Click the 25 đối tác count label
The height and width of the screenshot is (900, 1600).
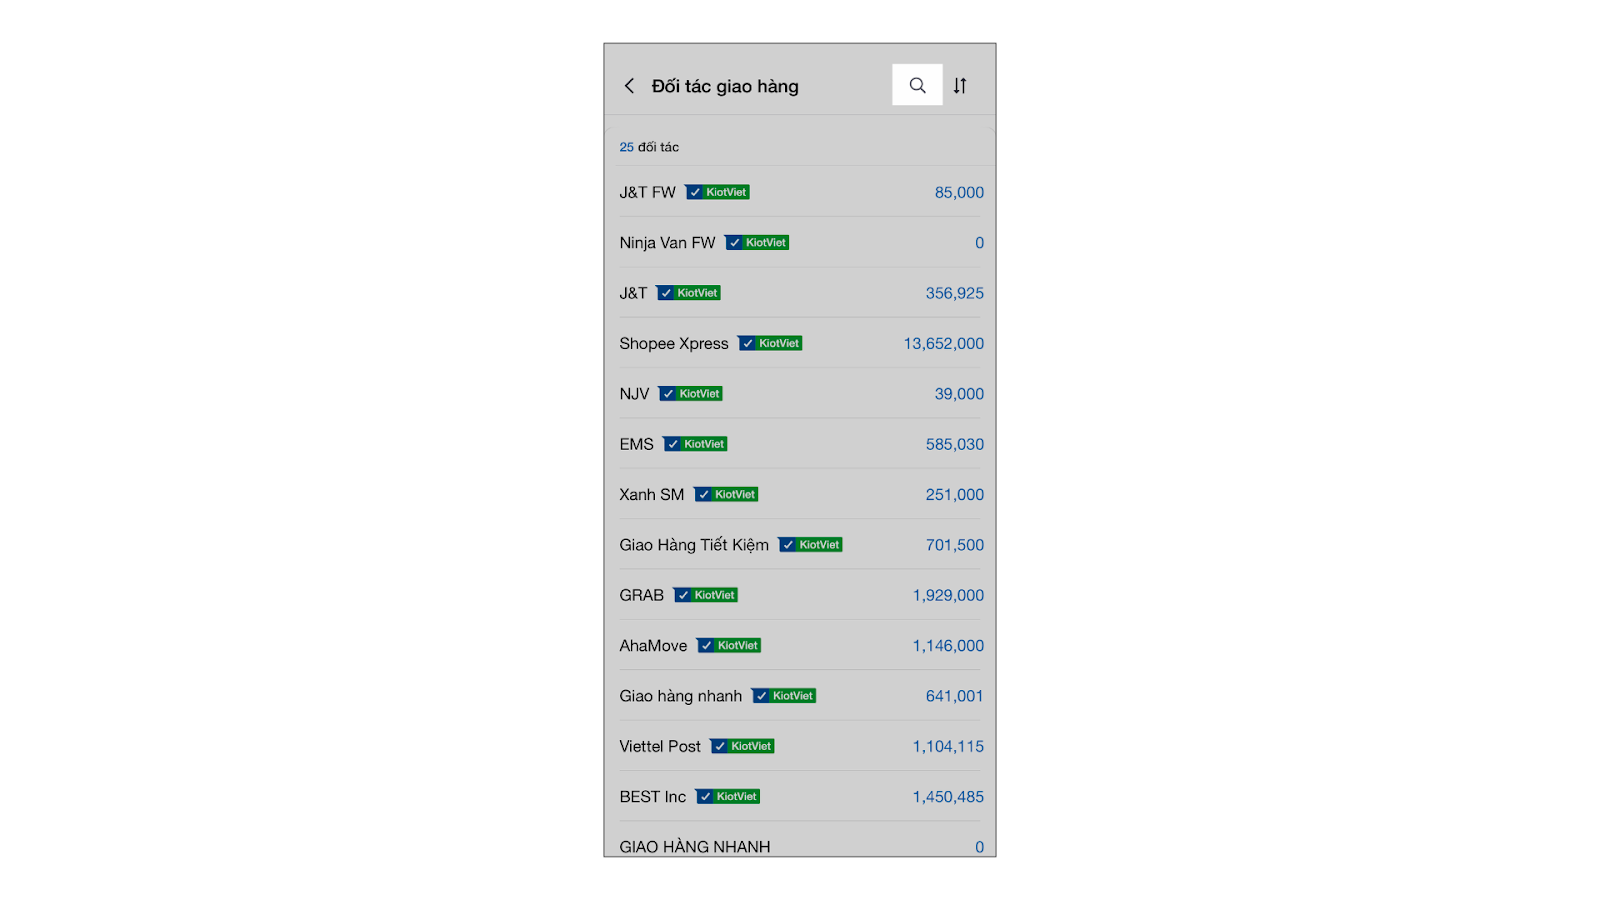(649, 147)
